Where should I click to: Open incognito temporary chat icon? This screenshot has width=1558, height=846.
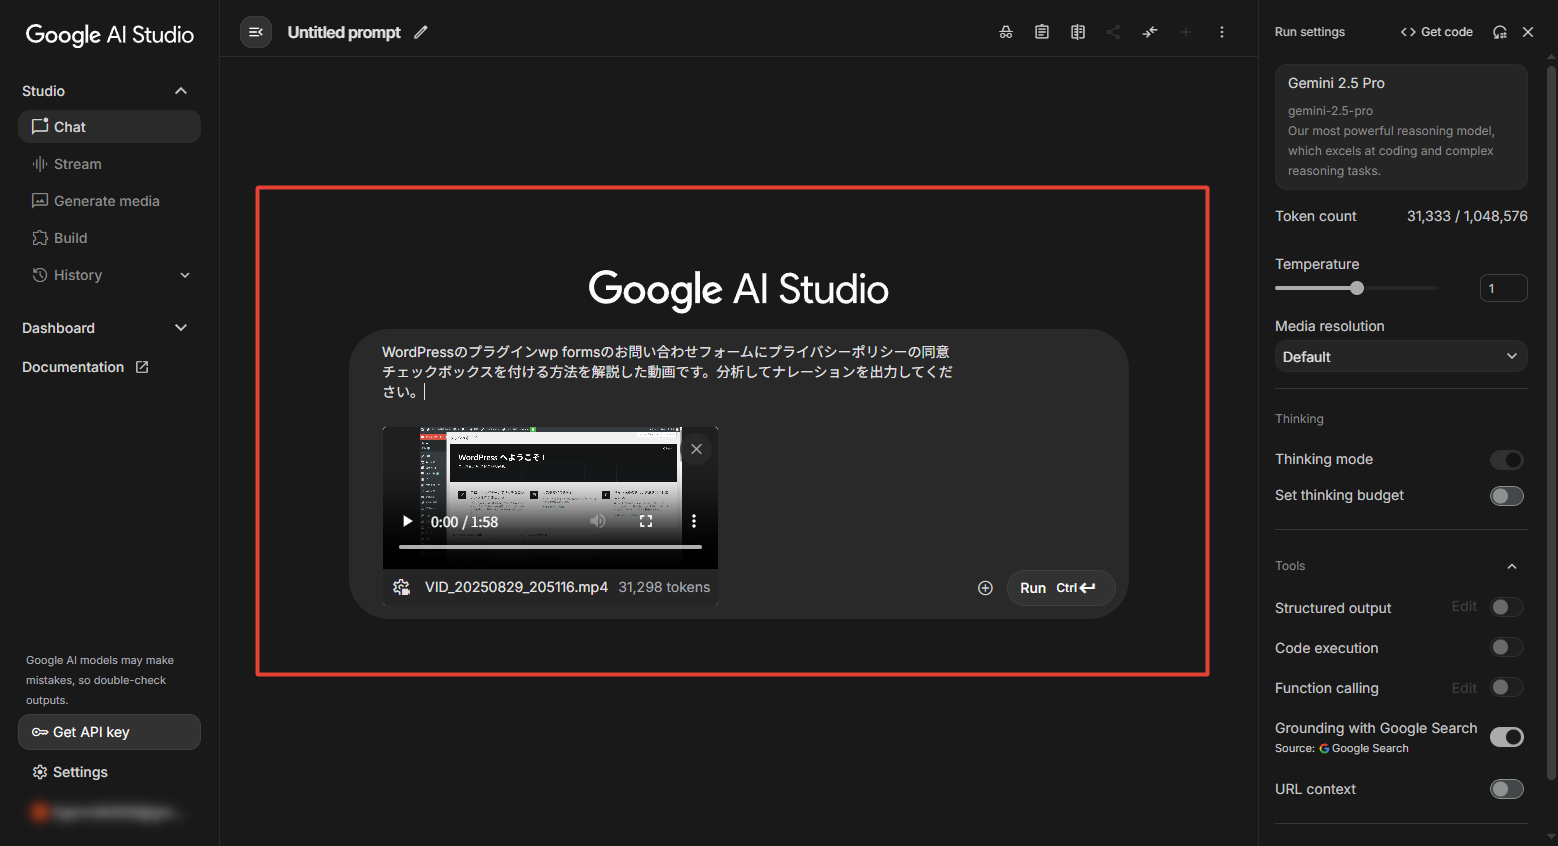[1006, 32]
